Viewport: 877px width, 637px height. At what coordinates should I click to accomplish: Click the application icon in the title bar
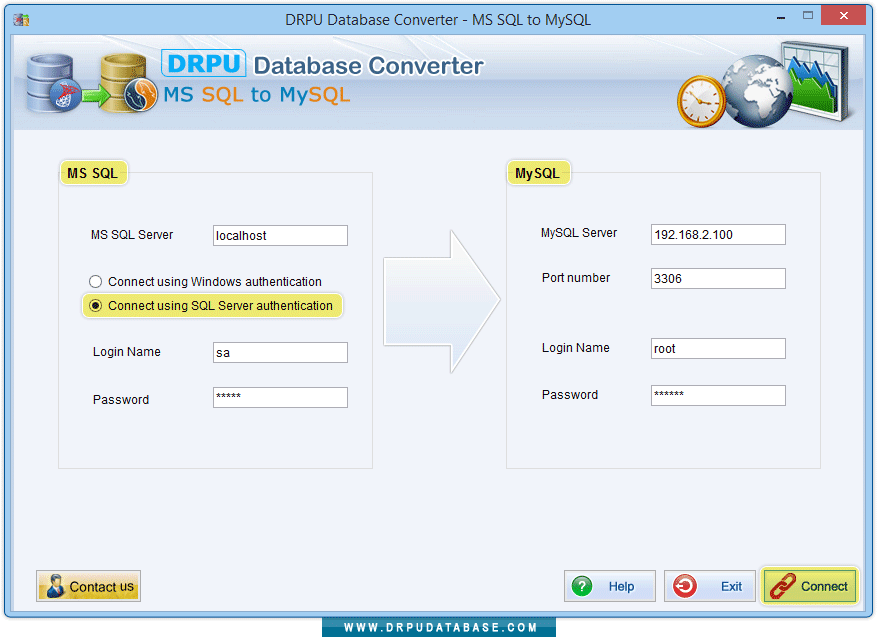point(21,20)
